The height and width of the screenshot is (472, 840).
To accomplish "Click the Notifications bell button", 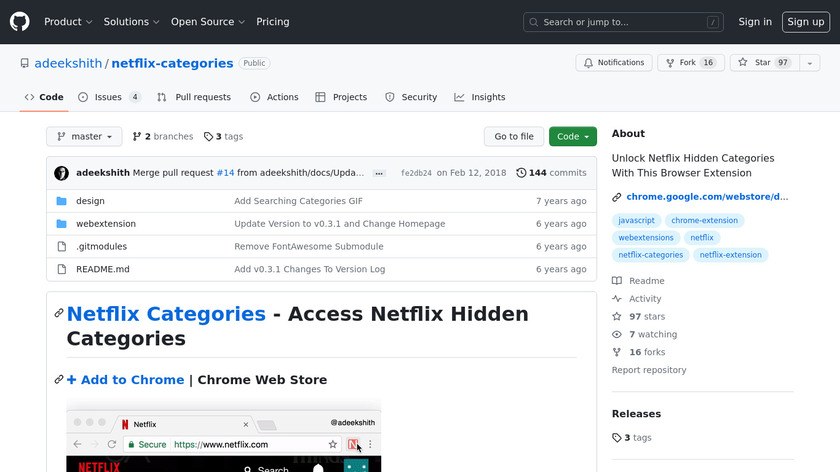I will (614, 63).
